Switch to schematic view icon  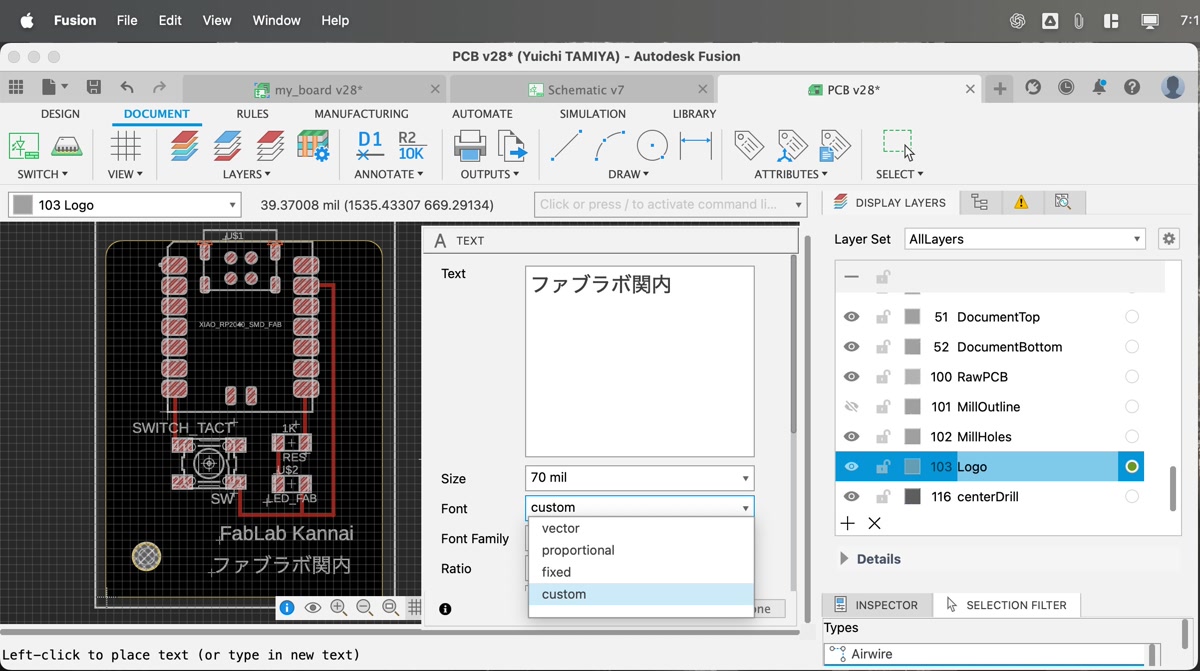[24, 146]
